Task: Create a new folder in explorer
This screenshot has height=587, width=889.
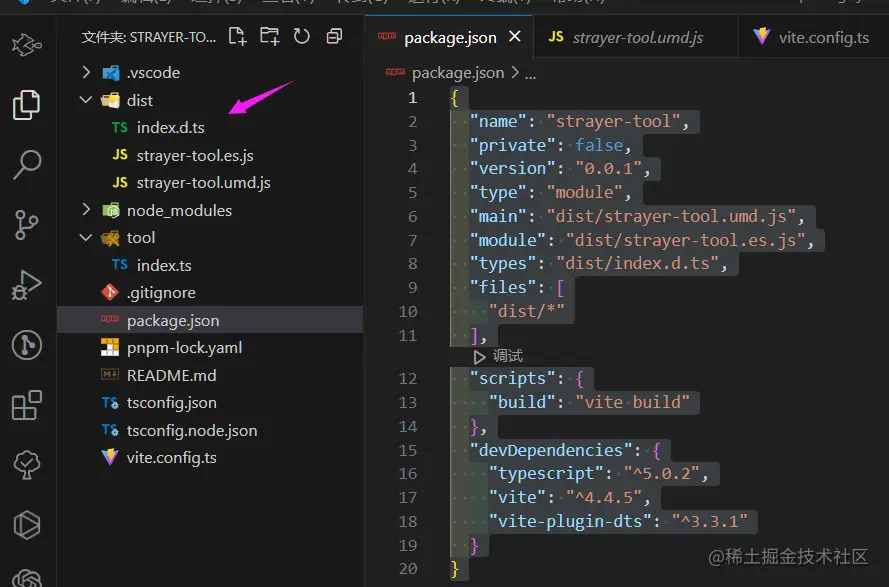Action: (x=270, y=37)
